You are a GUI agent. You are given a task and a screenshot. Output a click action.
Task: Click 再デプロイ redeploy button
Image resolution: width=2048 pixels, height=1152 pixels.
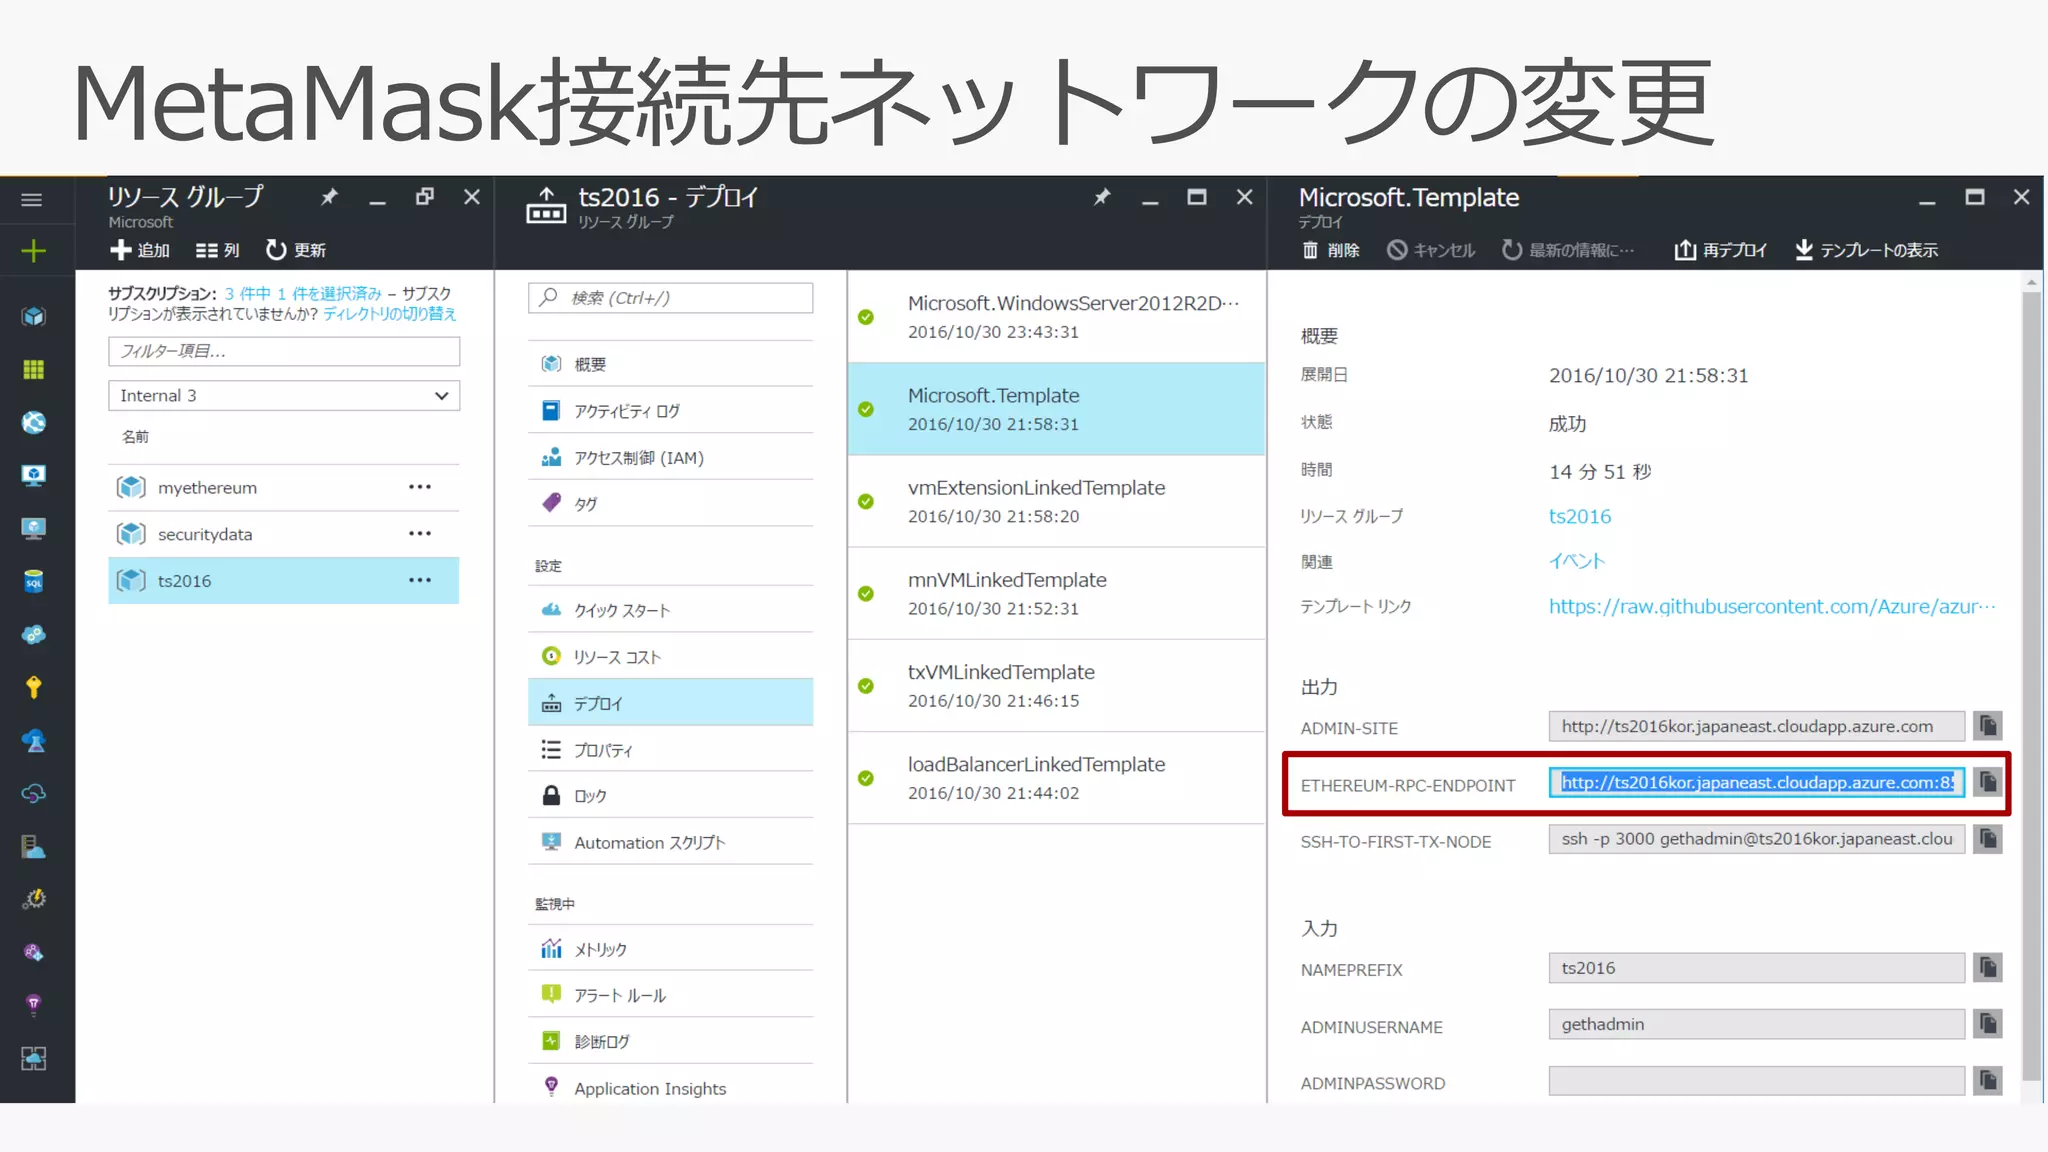tap(1721, 250)
